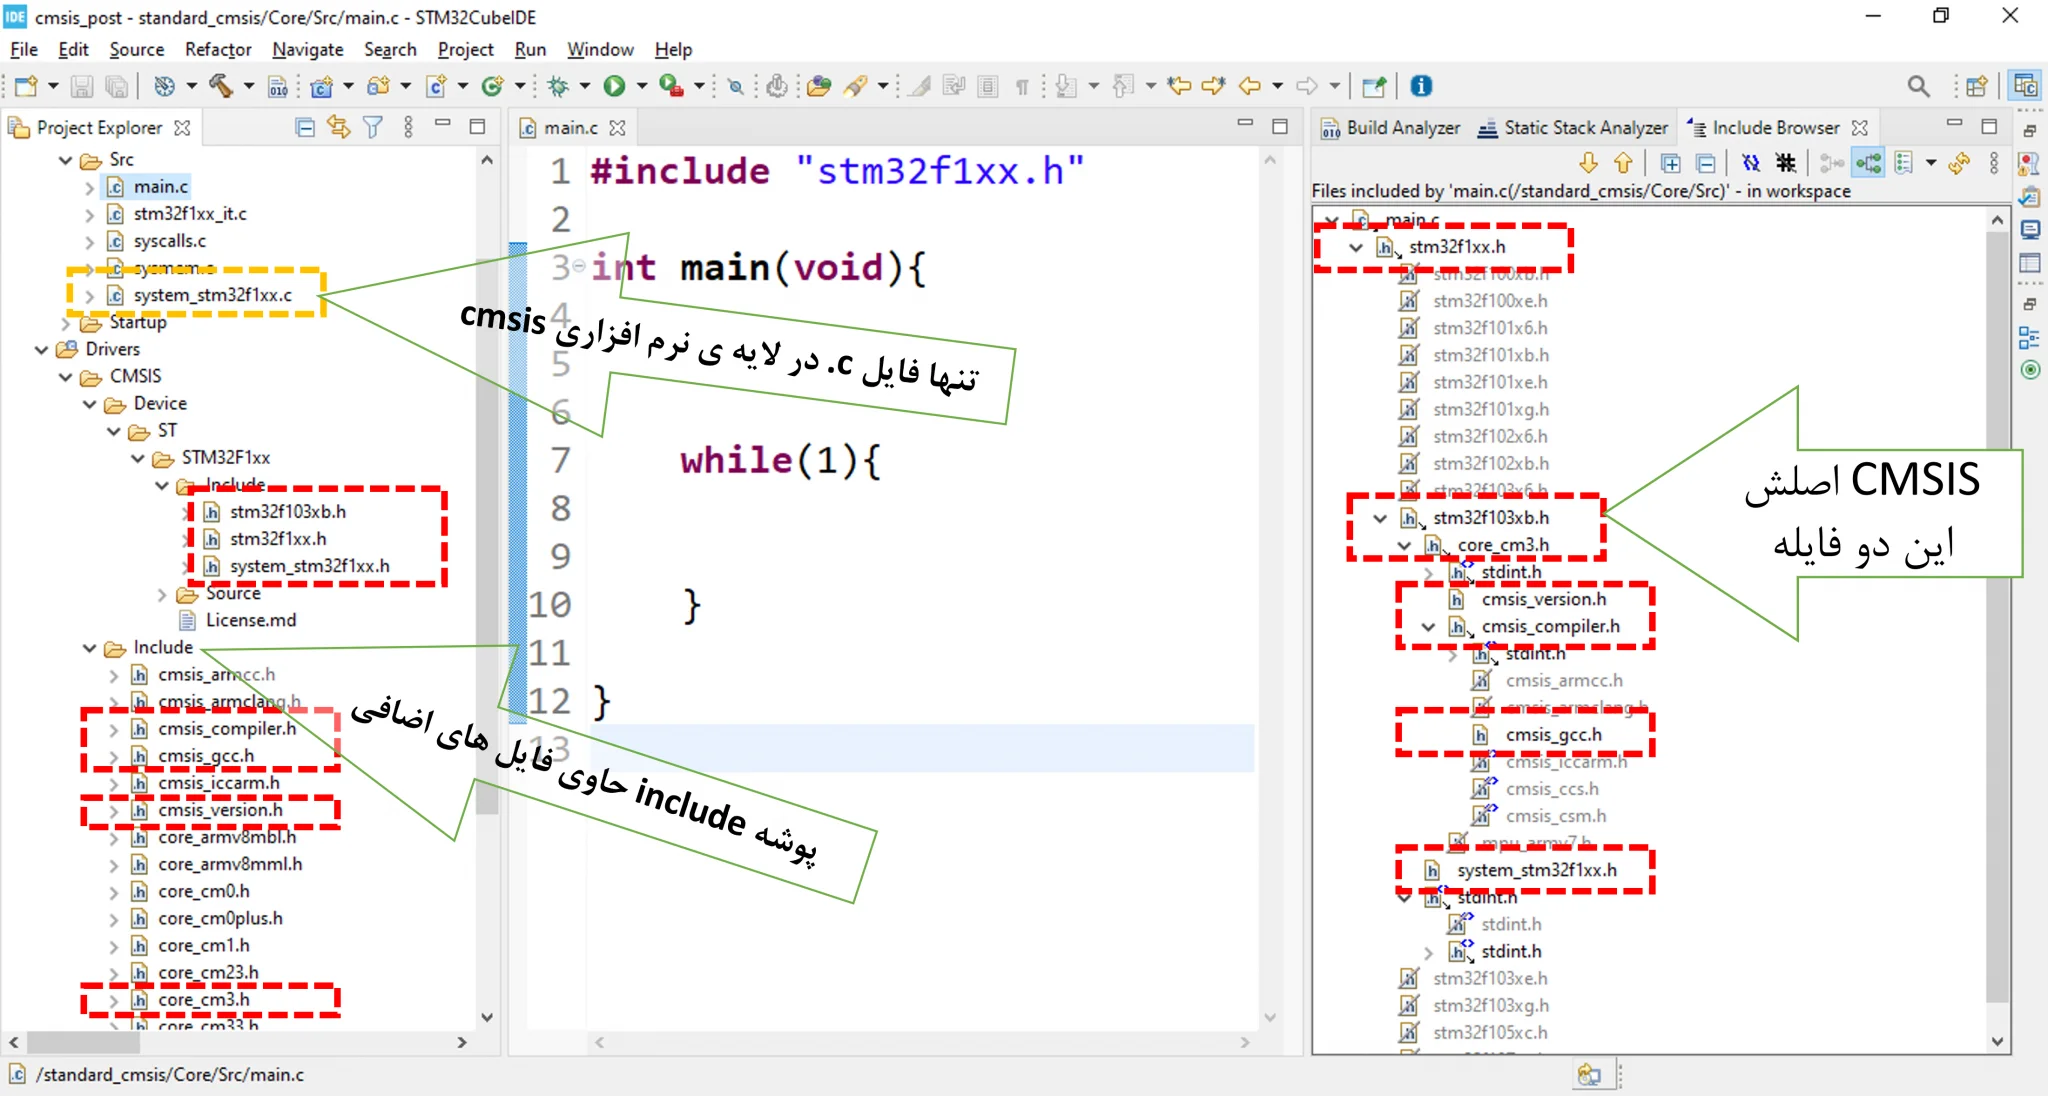Image resolution: width=2048 pixels, height=1096 pixels.
Task: Switch to the Build Analyzer tab
Action: click(1391, 128)
